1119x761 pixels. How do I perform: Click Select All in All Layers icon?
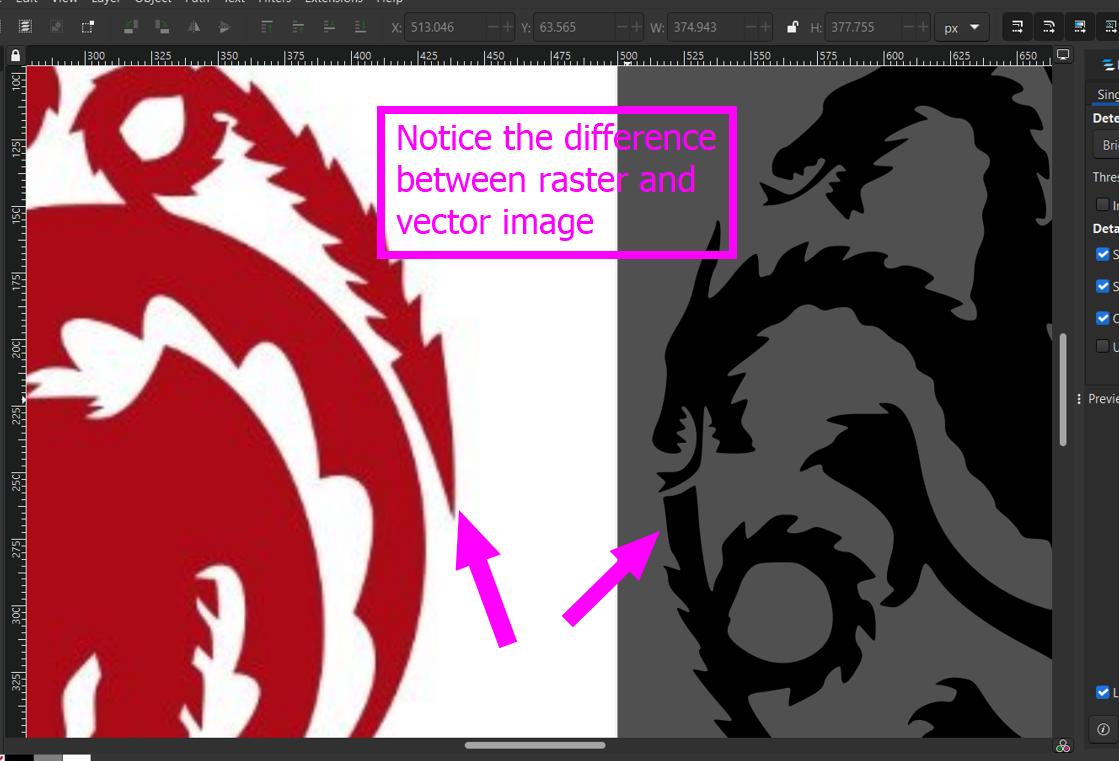(x=25, y=27)
